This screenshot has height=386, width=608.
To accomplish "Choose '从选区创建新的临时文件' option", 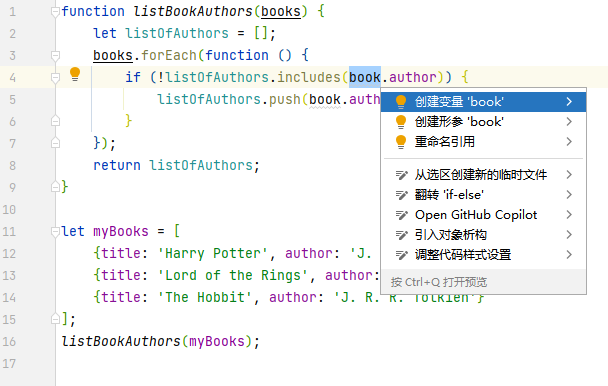I will pyautogui.click(x=483, y=175).
